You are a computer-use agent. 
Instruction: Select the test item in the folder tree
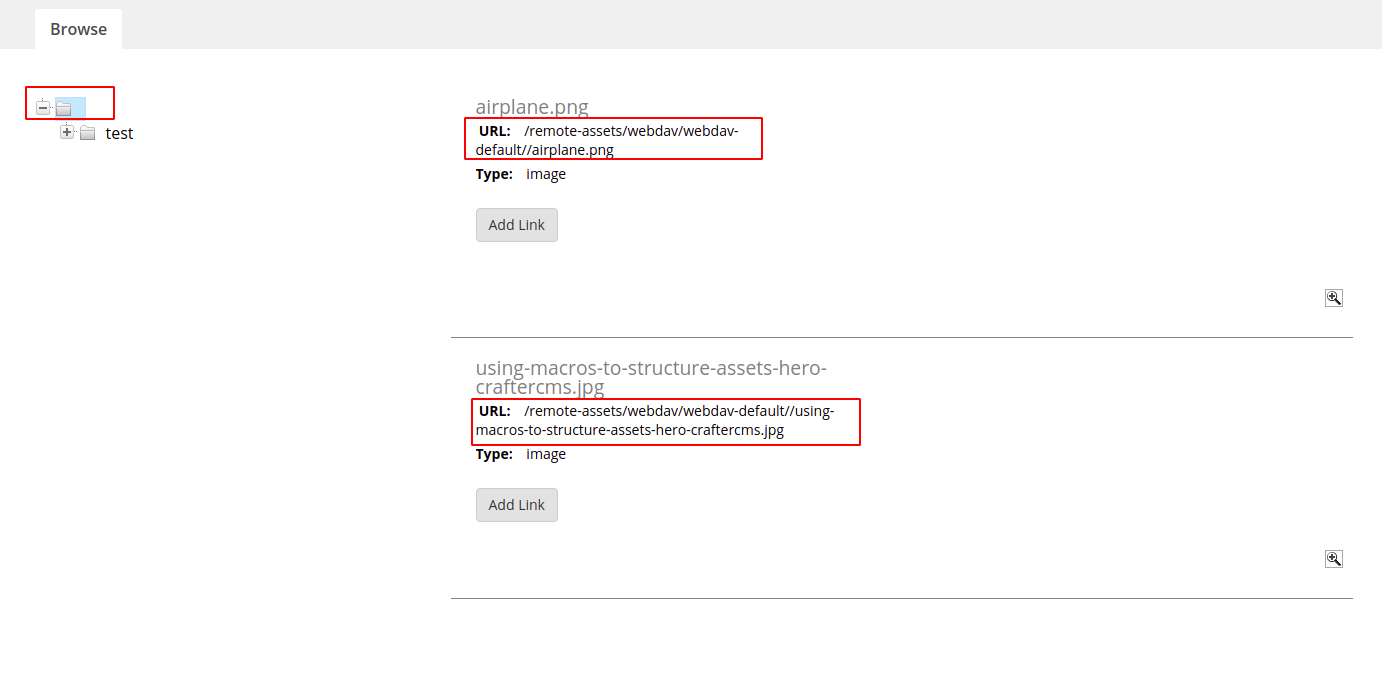click(x=119, y=132)
